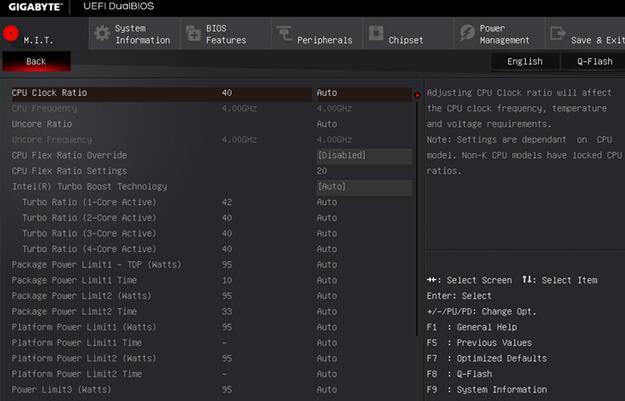
Task: Click the F5 Previous Values help line
Action: click(479, 343)
